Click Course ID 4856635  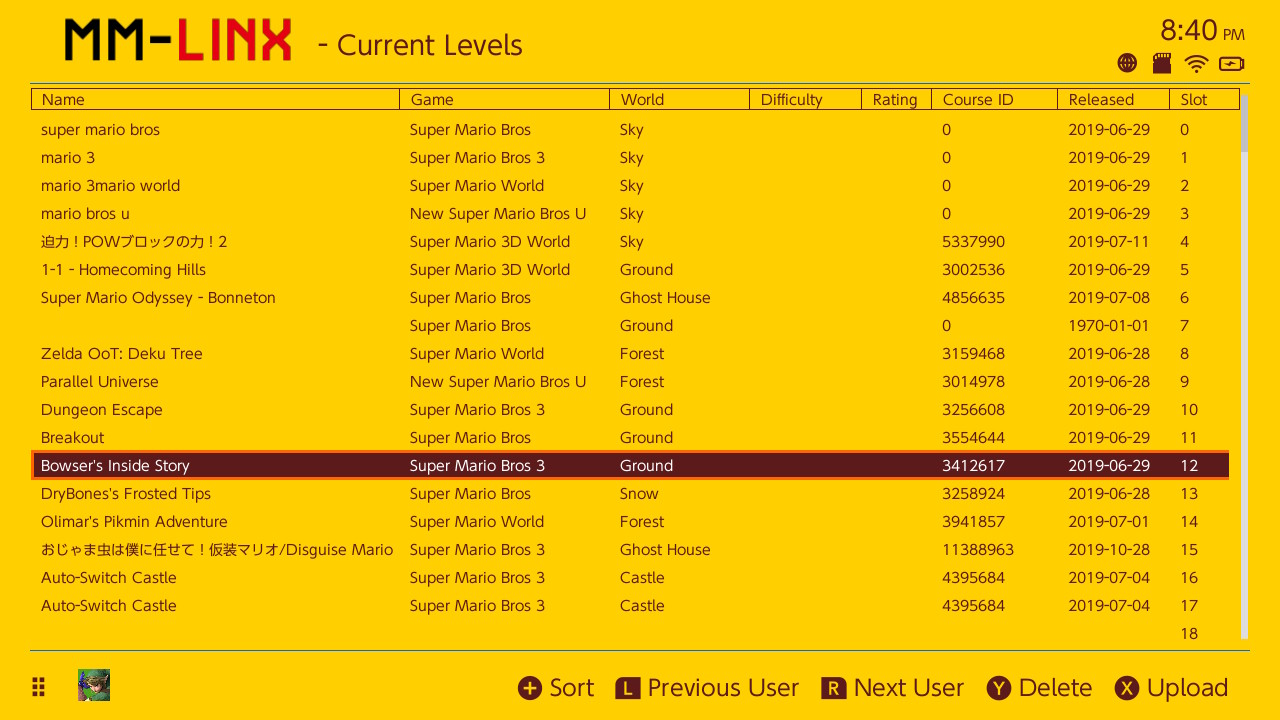coord(973,297)
